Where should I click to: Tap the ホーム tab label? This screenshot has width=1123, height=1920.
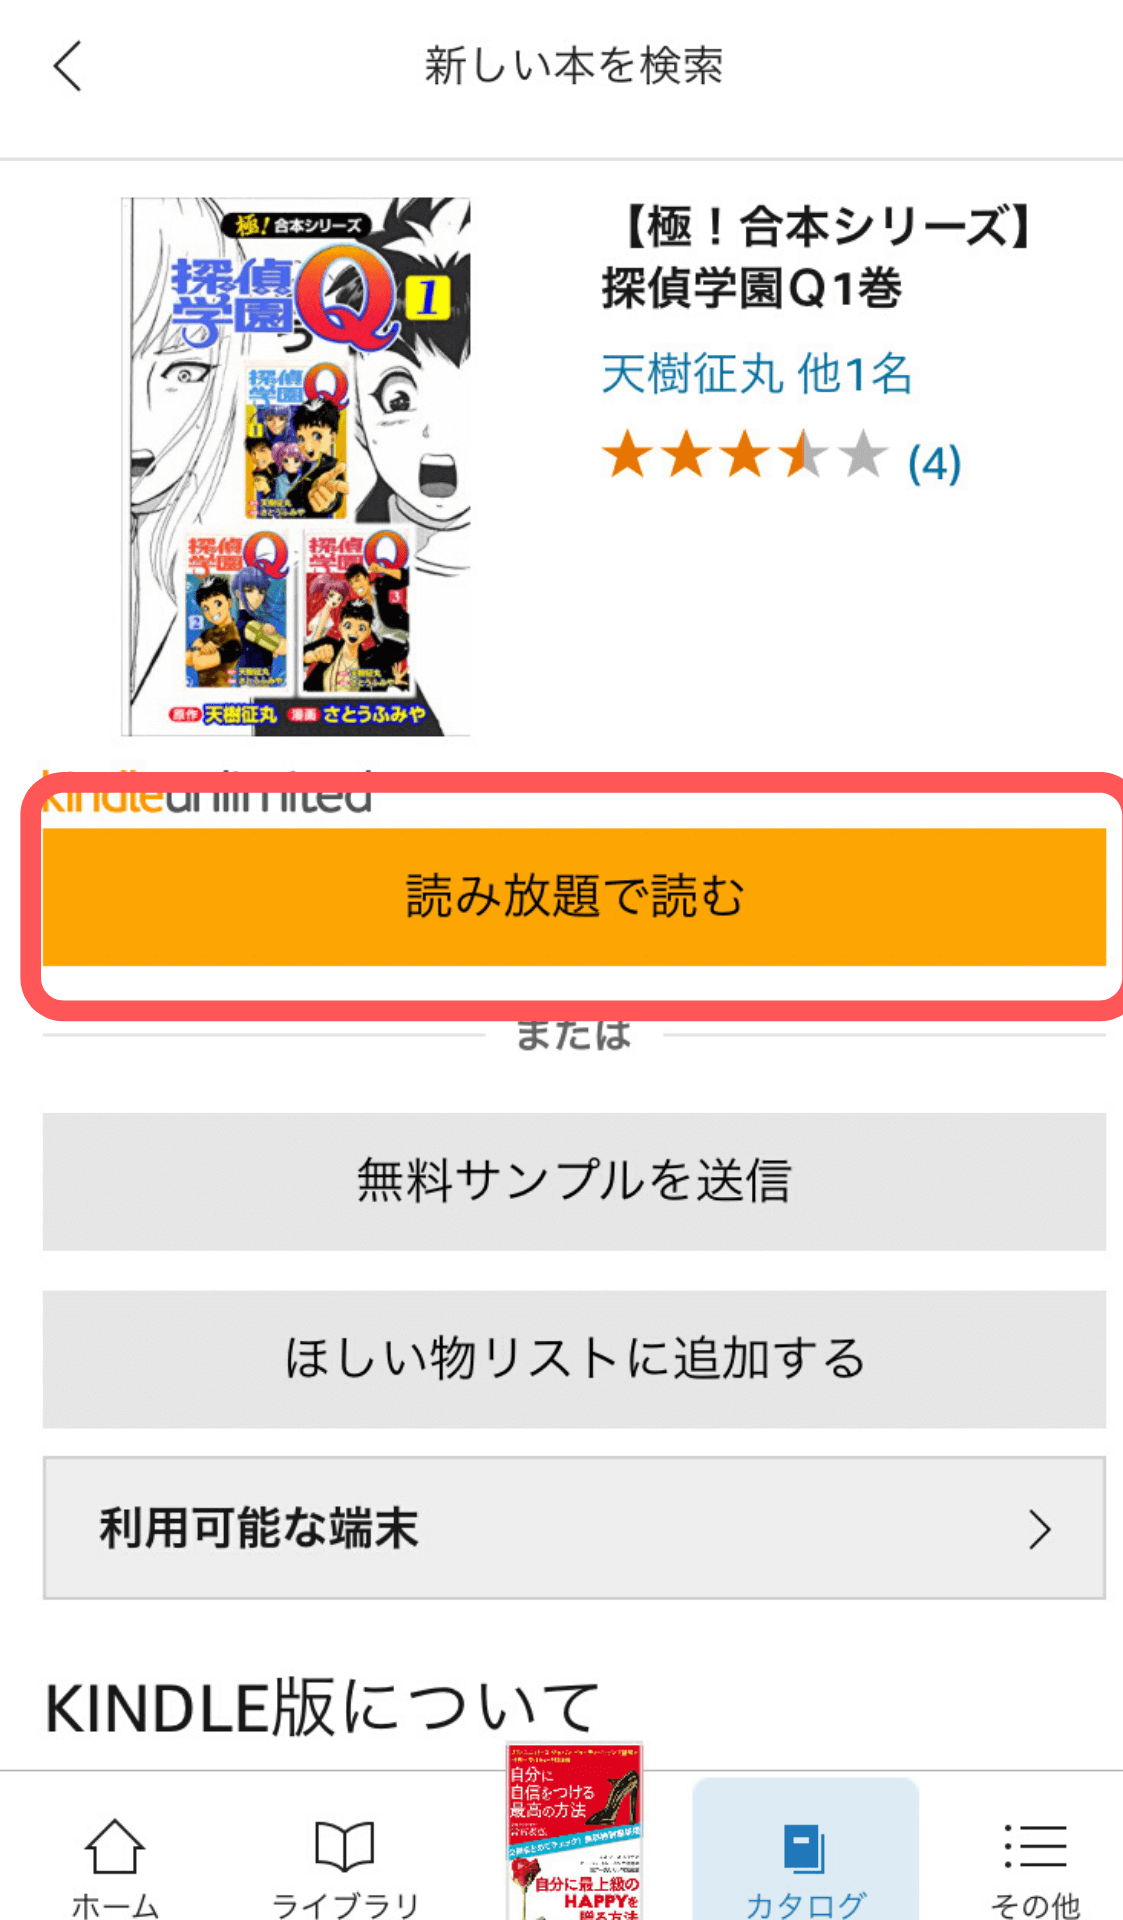[x=115, y=1905]
